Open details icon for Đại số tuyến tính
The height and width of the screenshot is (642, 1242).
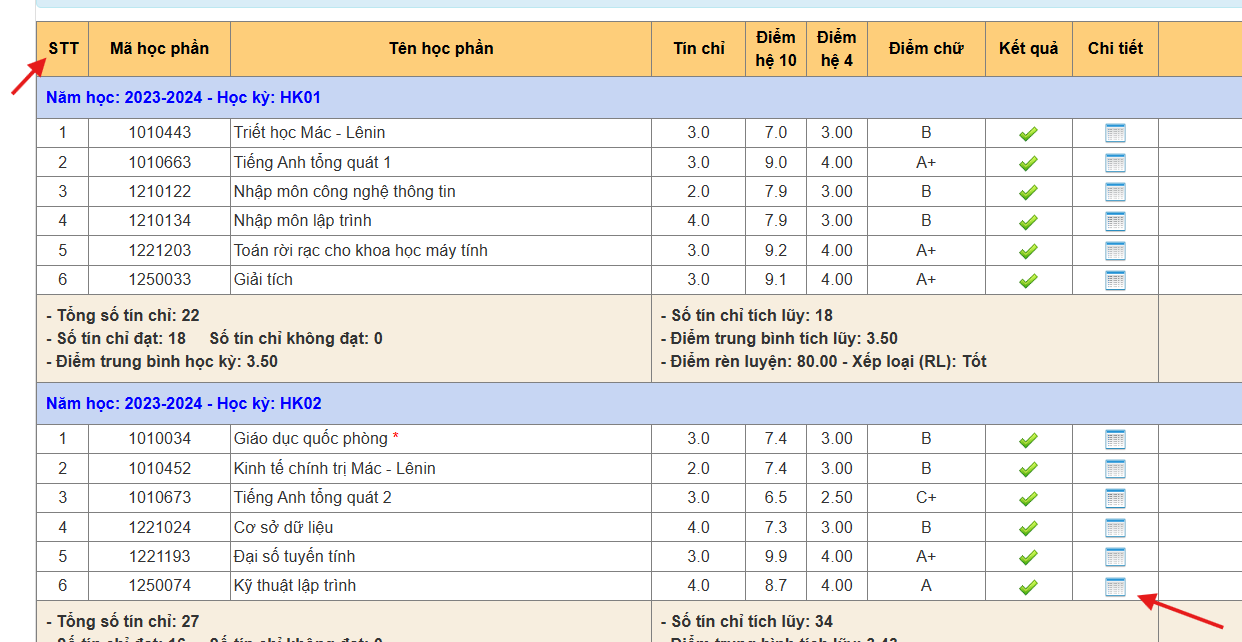(x=1115, y=557)
